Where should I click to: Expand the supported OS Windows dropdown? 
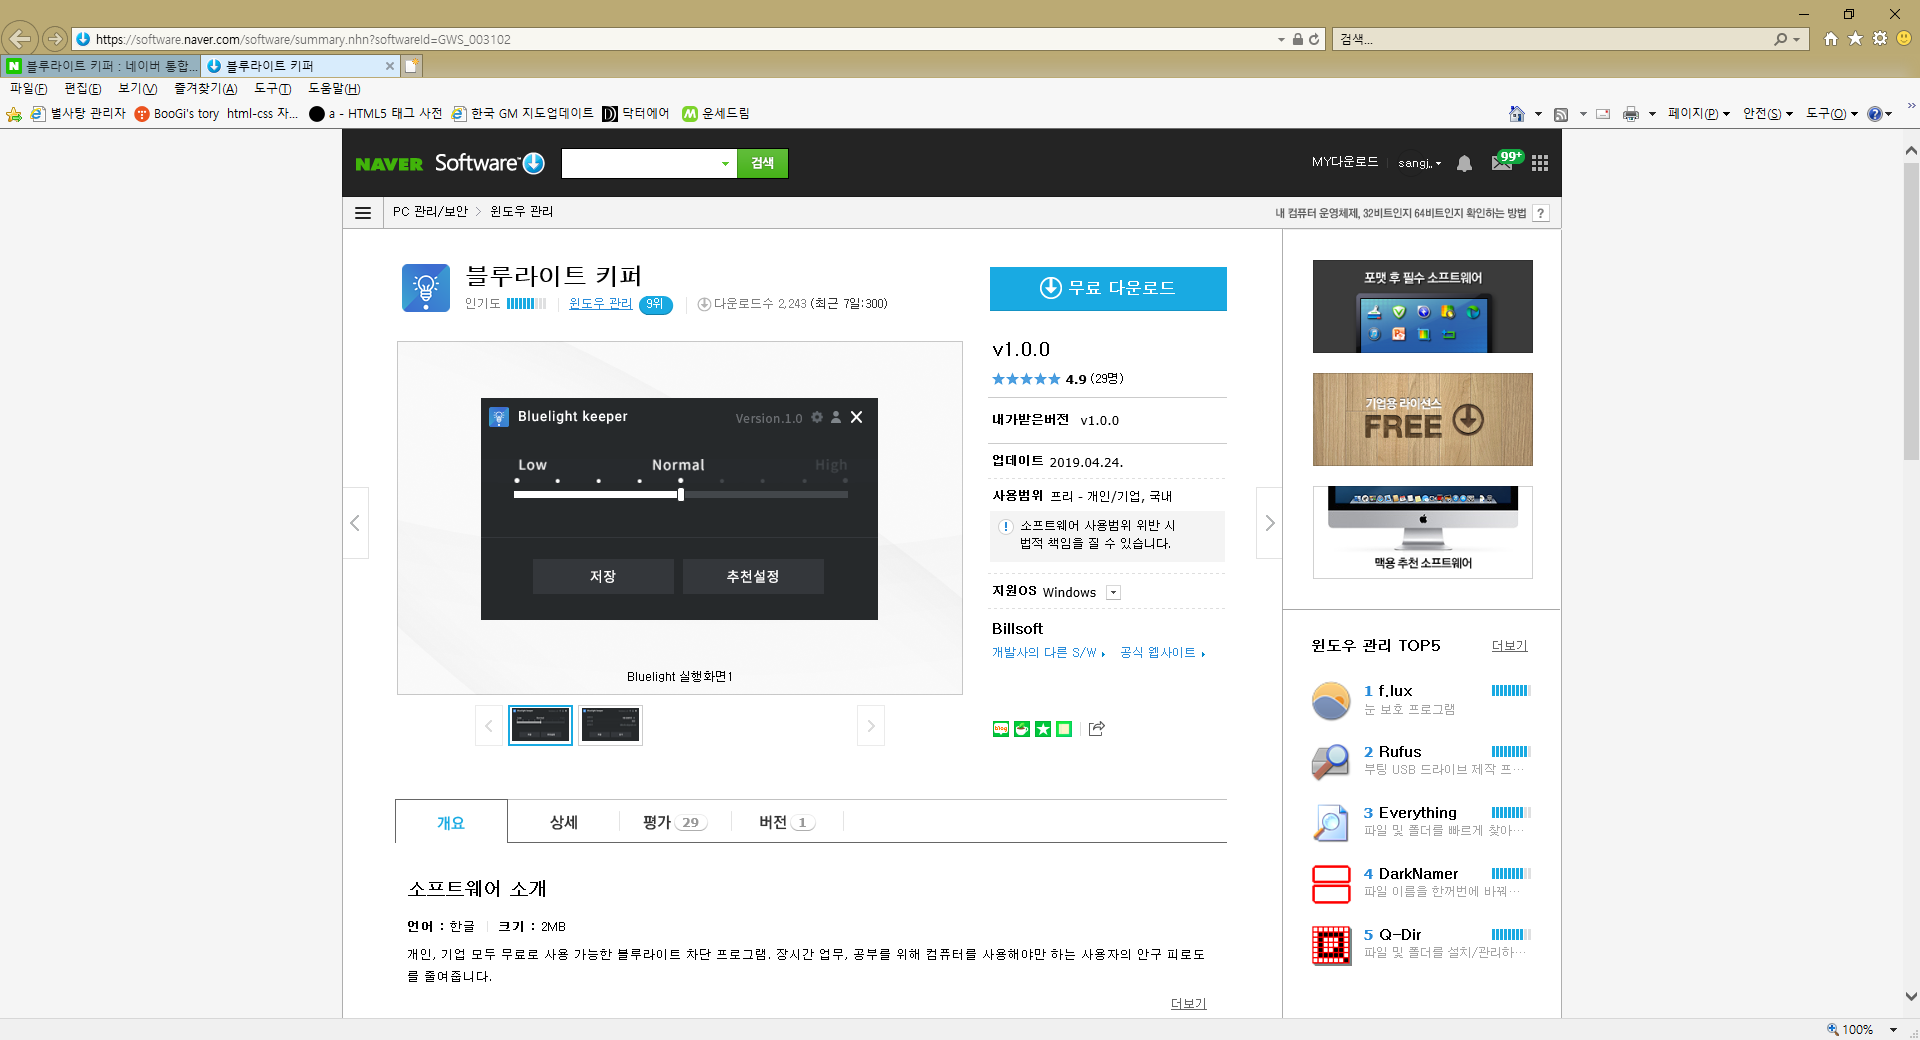1113,592
